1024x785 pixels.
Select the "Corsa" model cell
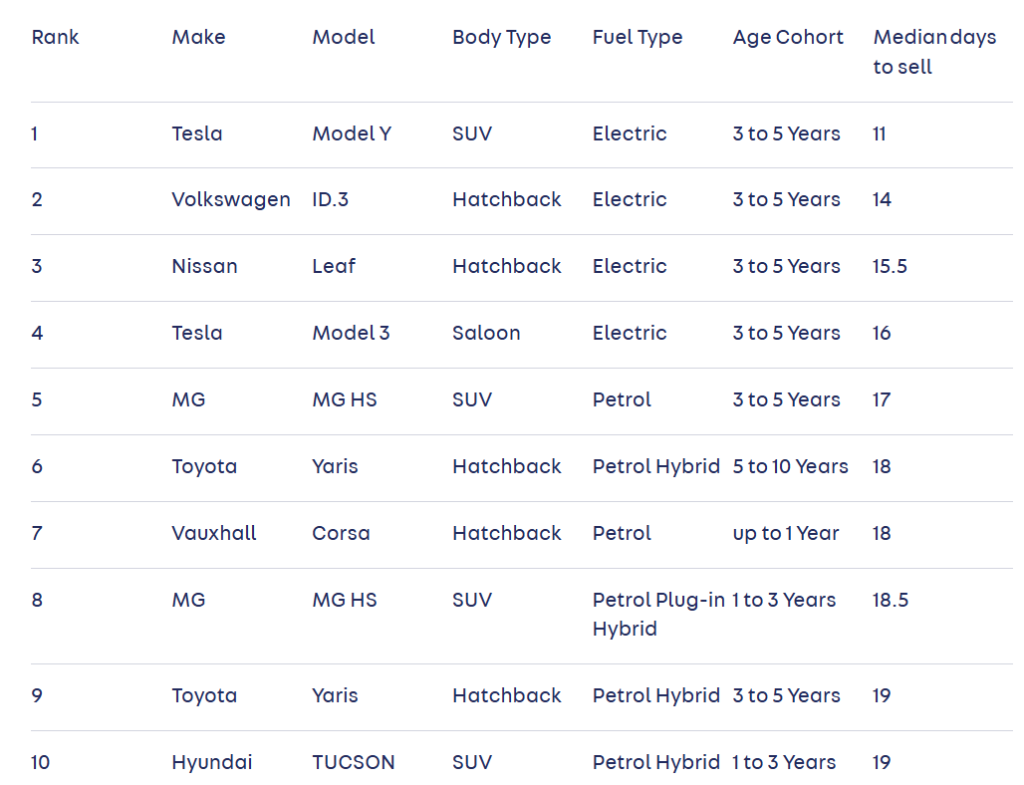[340, 533]
